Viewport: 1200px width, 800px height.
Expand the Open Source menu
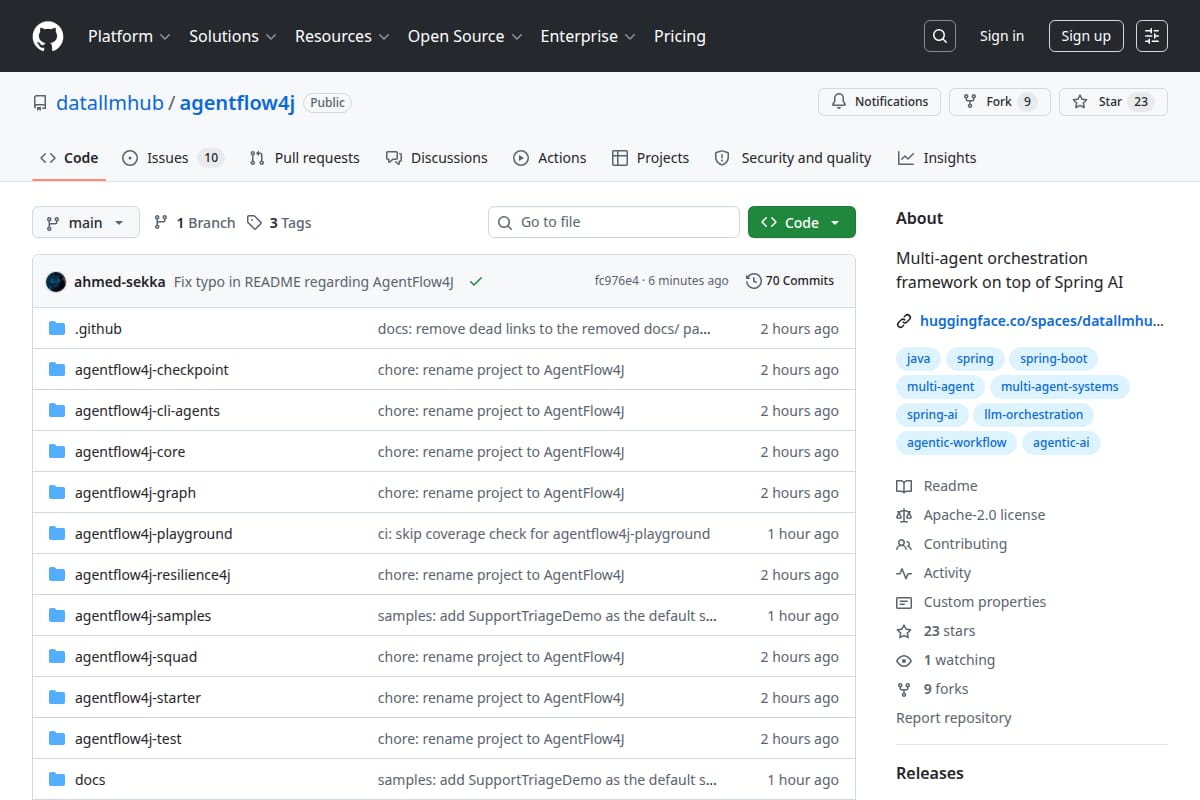(x=465, y=36)
